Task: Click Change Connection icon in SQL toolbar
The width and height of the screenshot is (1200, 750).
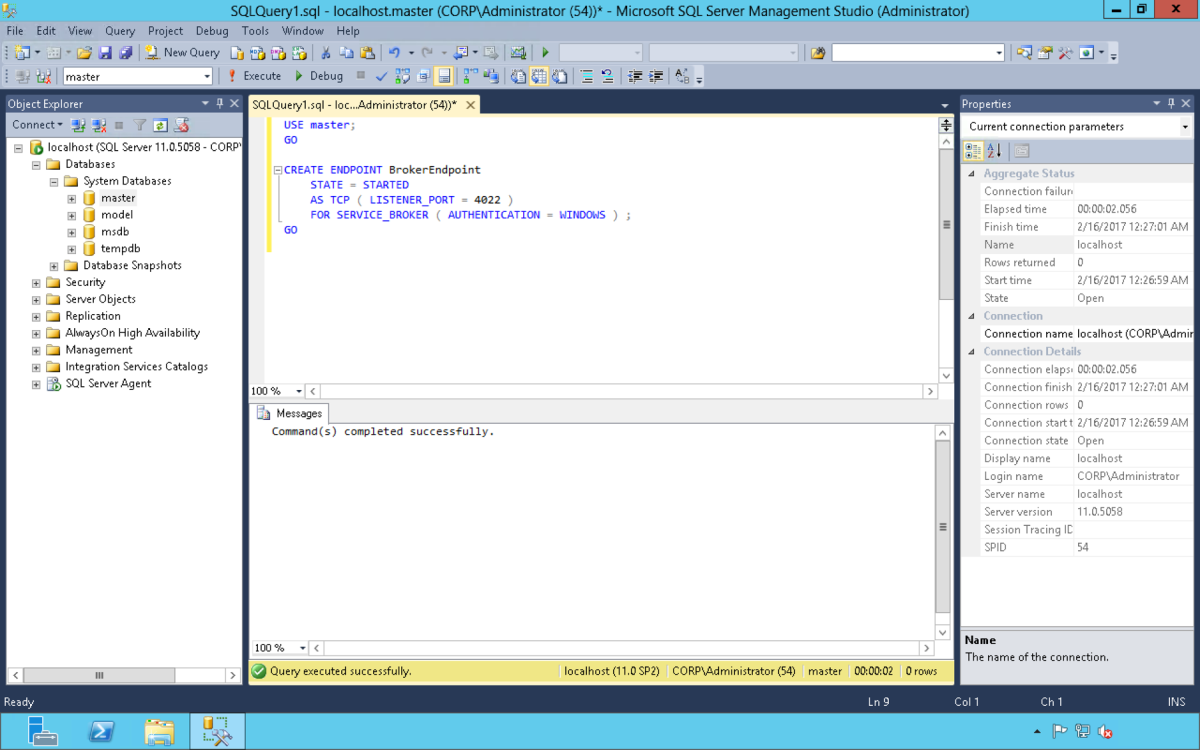Action: point(43,76)
